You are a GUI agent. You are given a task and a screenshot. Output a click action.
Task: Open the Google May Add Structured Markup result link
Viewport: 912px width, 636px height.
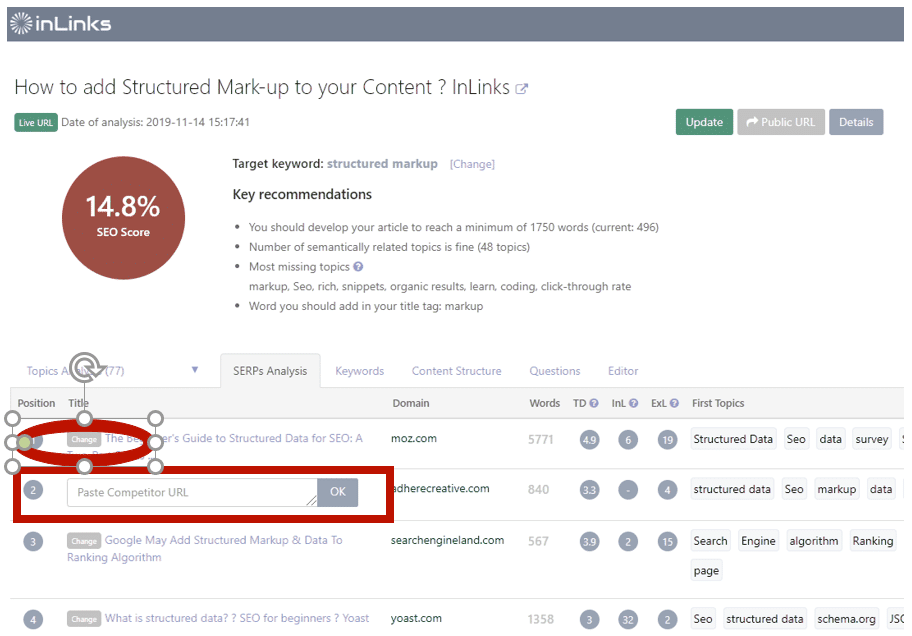point(205,548)
